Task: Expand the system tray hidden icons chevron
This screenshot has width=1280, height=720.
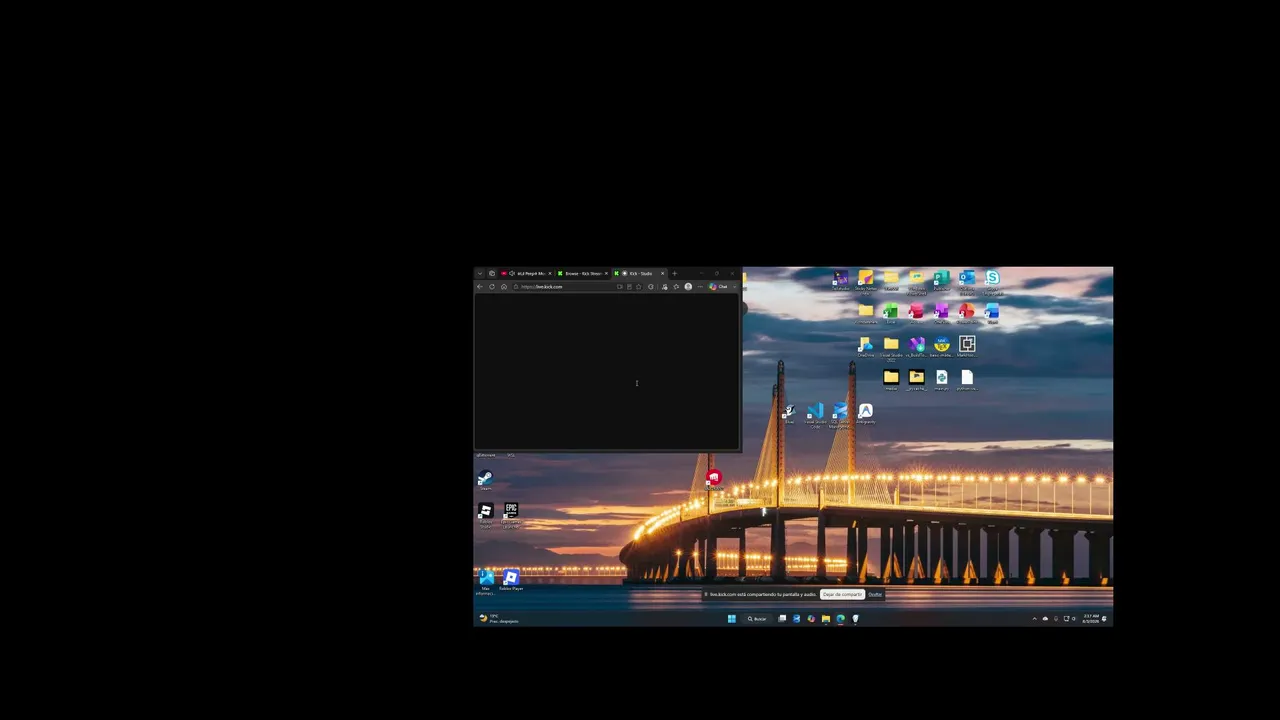Action: pyautogui.click(x=1034, y=618)
